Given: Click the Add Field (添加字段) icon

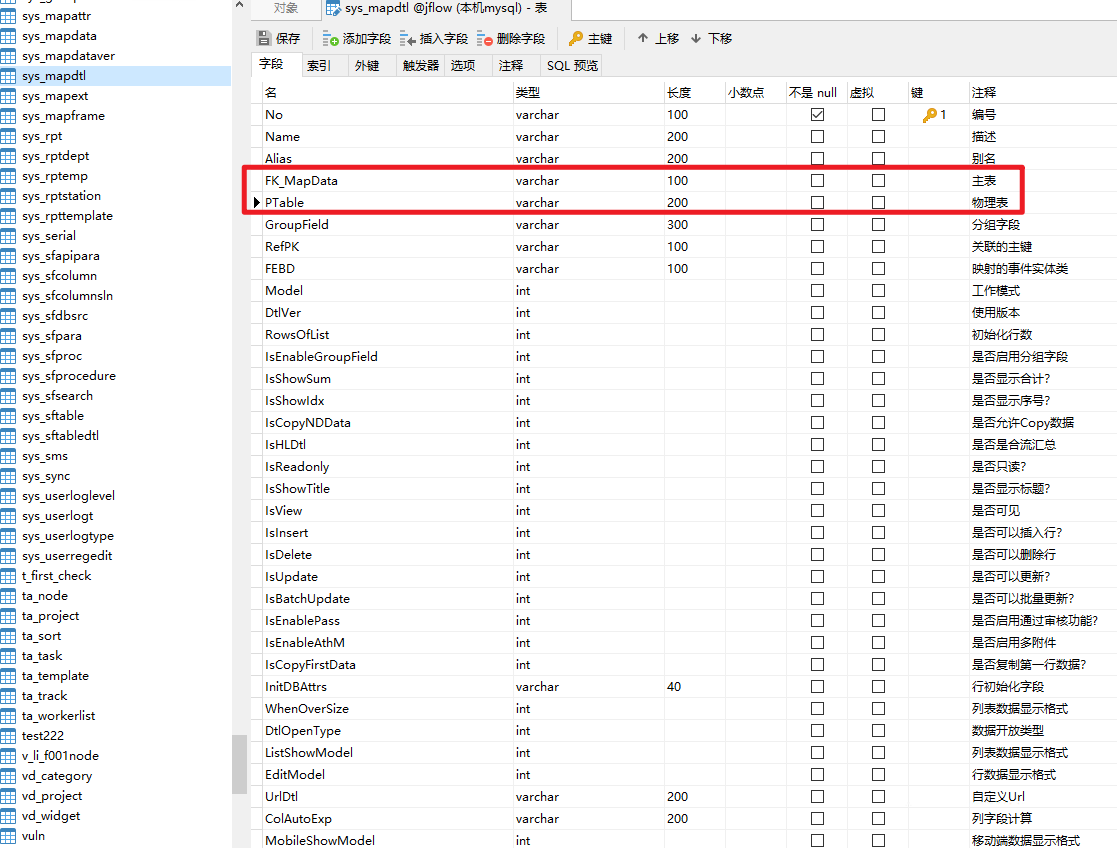Looking at the screenshot, I should click(330, 38).
